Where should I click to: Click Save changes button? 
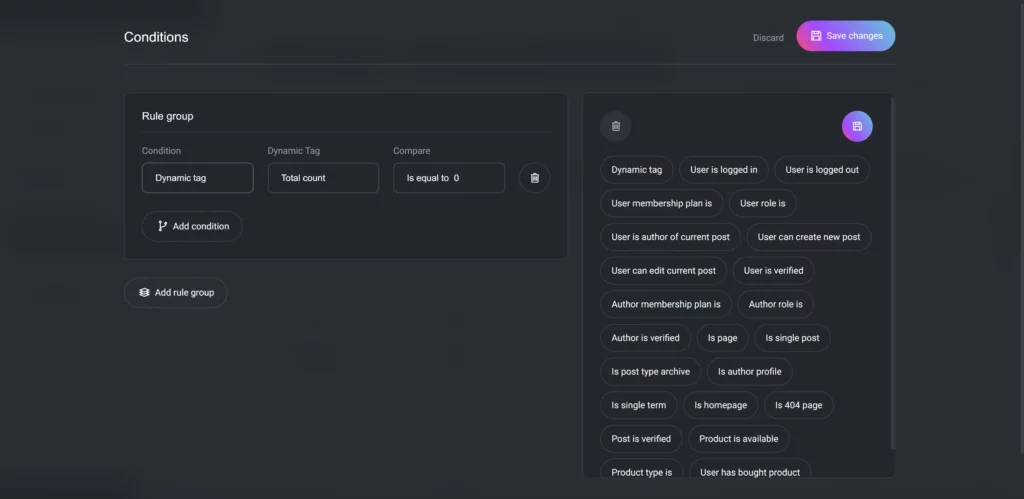[846, 36]
